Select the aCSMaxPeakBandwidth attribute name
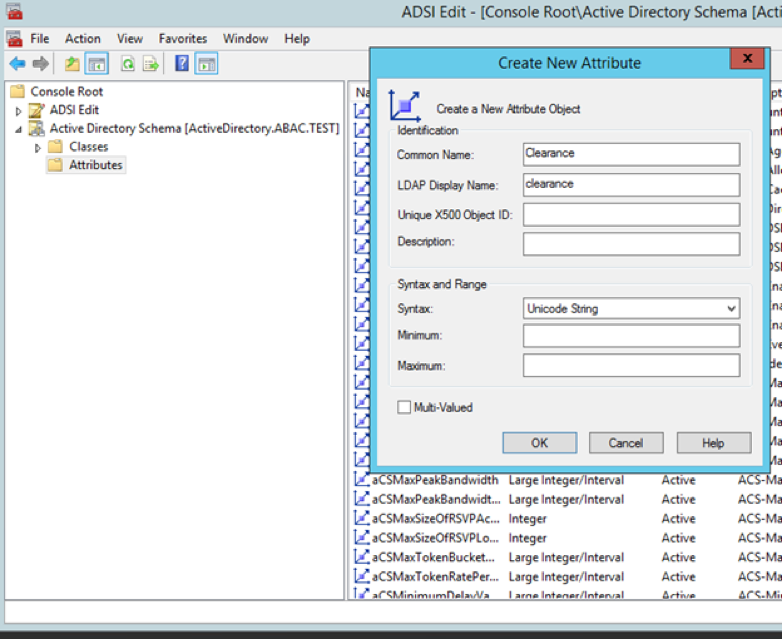The width and height of the screenshot is (782, 639). [435, 480]
